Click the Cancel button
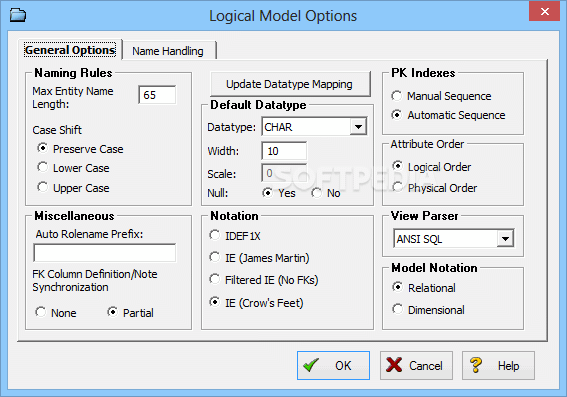 tap(416, 366)
